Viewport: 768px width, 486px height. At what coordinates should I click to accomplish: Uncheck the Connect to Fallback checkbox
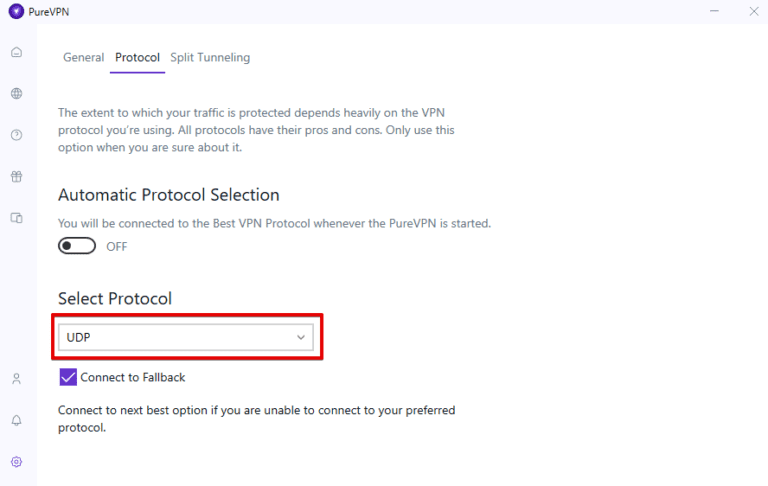68,377
